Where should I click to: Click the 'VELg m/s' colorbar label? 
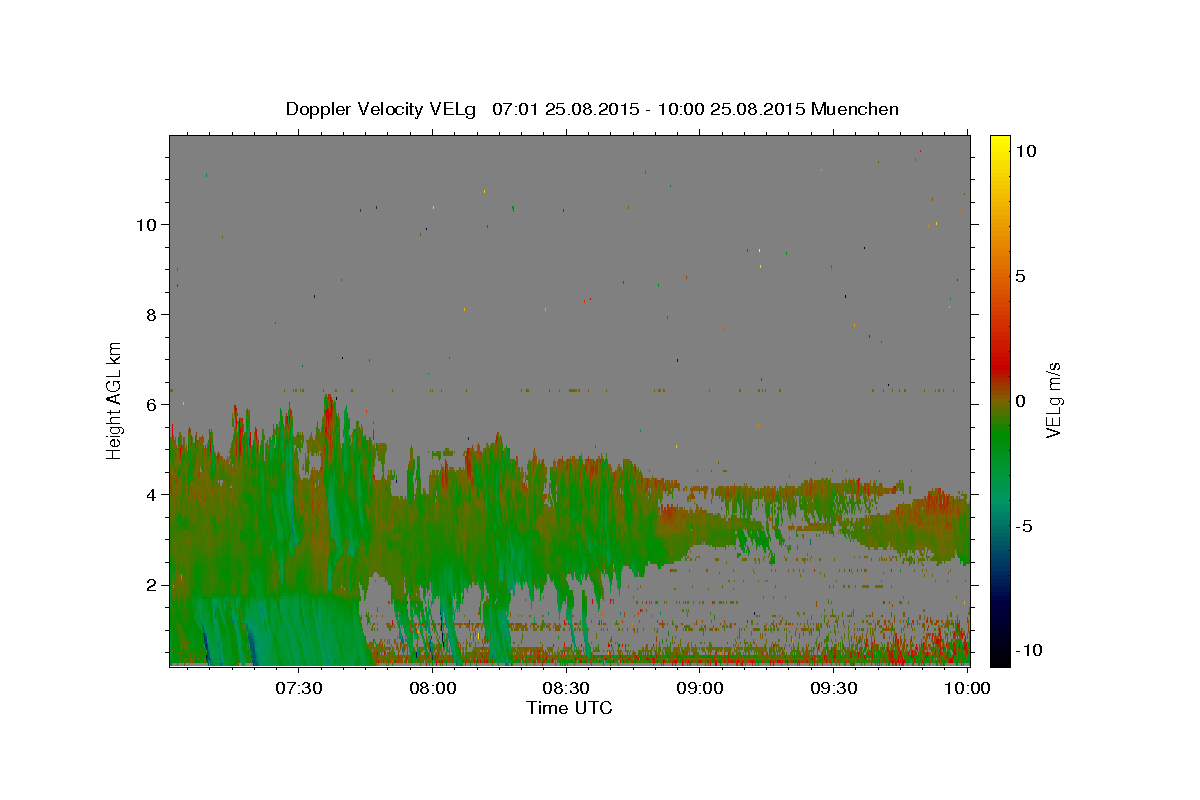tap(1053, 400)
